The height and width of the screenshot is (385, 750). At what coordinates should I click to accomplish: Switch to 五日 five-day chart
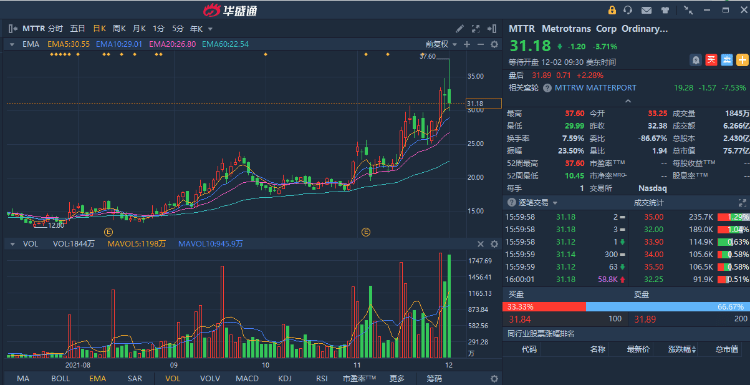click(x=77, y=29)
